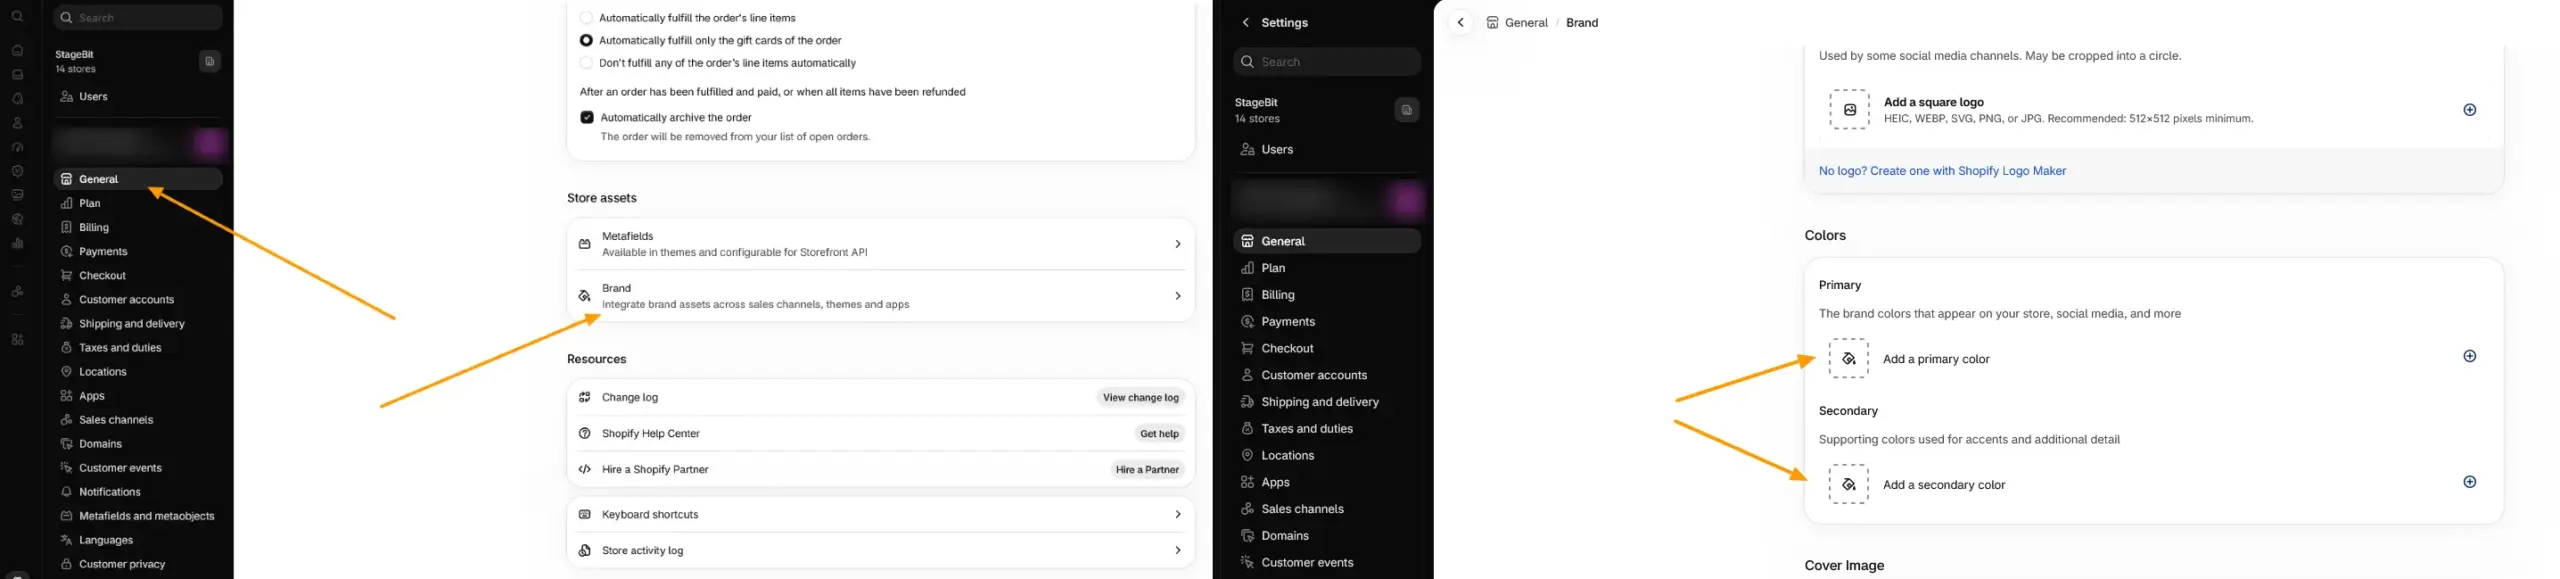
Task: Click the plus icon for Add a secondary color
Action: point(2469,482)
